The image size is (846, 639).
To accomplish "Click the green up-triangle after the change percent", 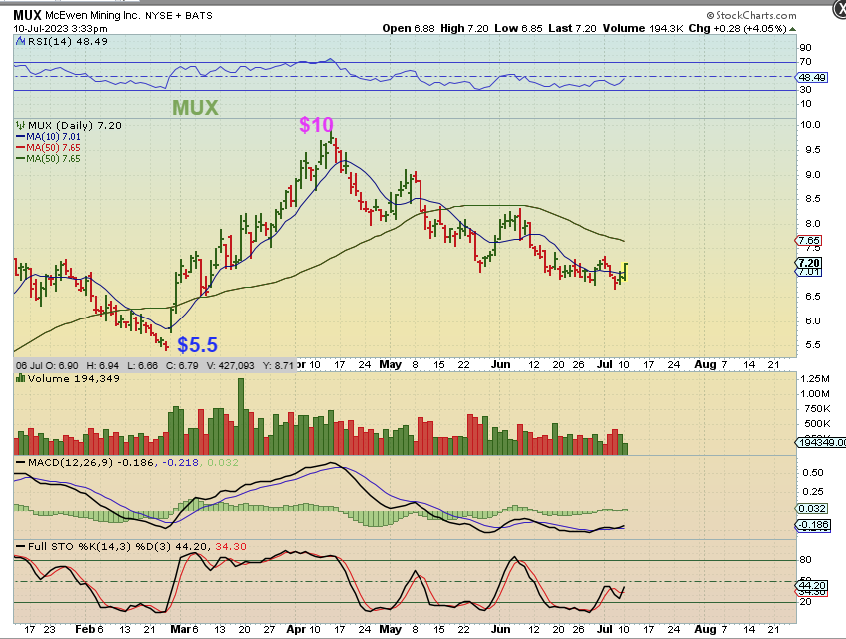I will pos(792,29).
